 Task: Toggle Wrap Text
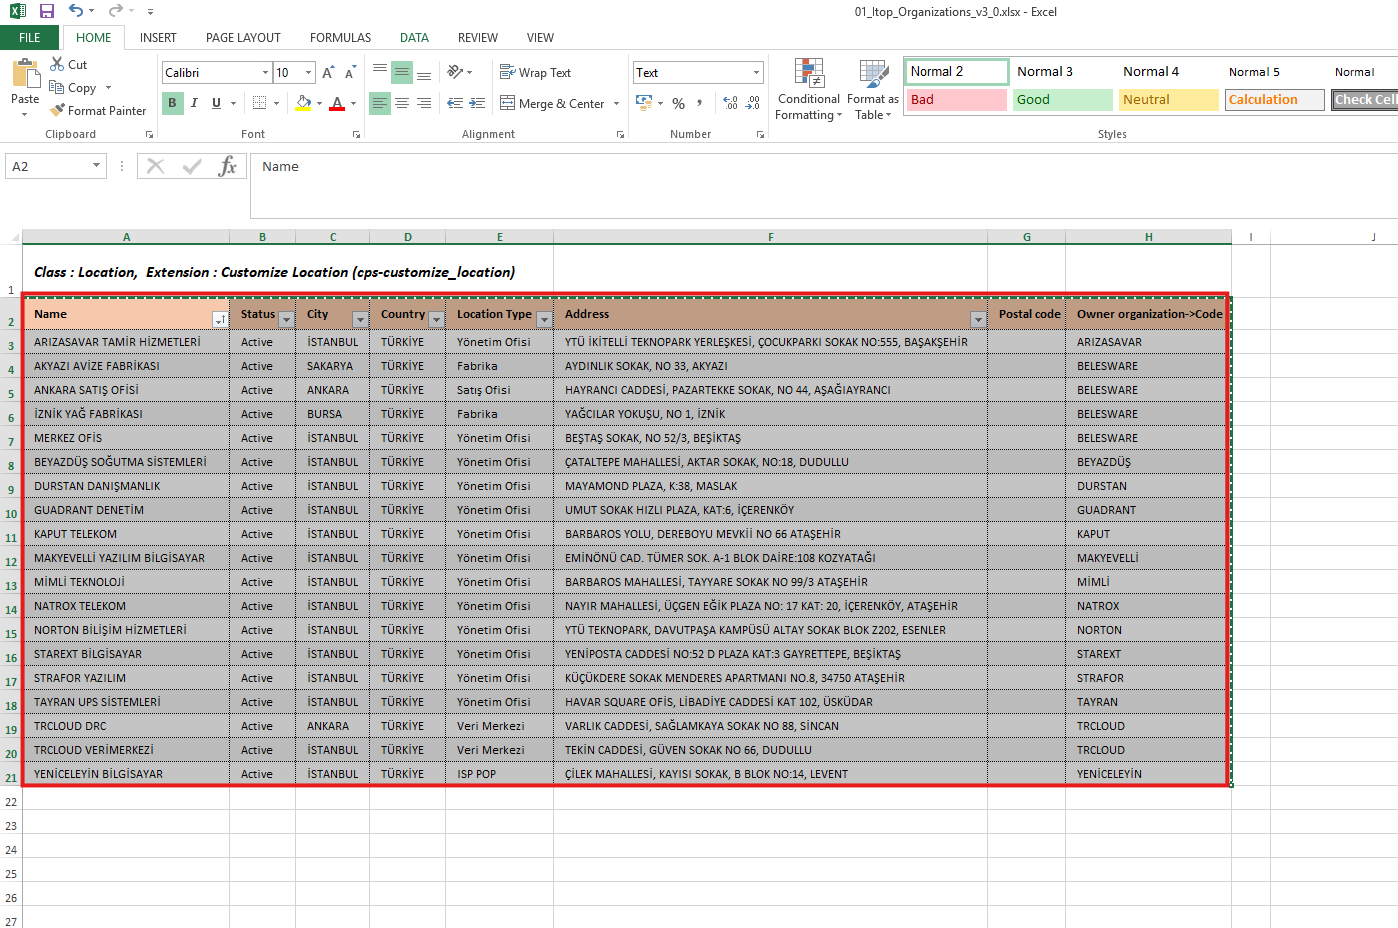click(536, 73)
